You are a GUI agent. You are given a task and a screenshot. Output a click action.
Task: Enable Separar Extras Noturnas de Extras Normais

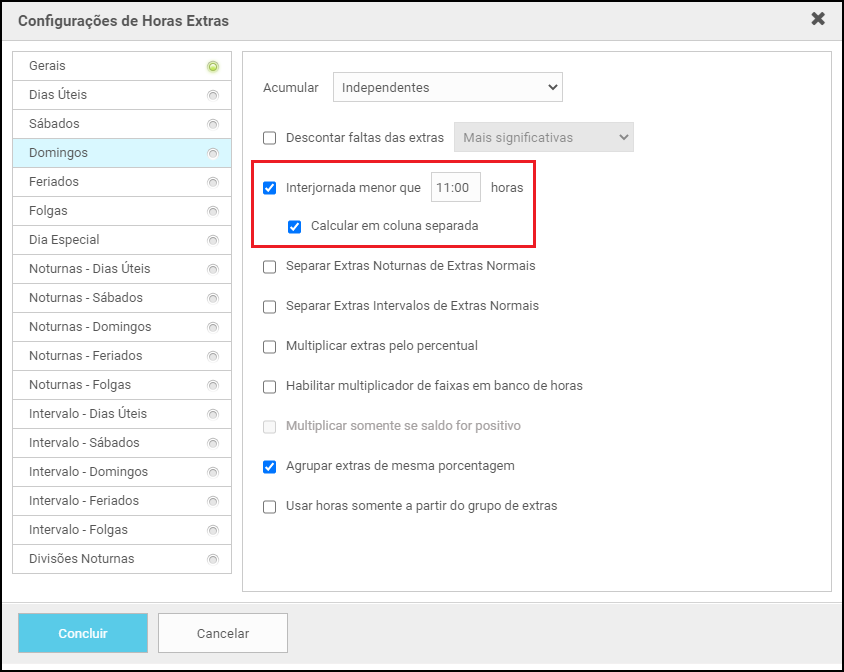[x=269, y=267]
